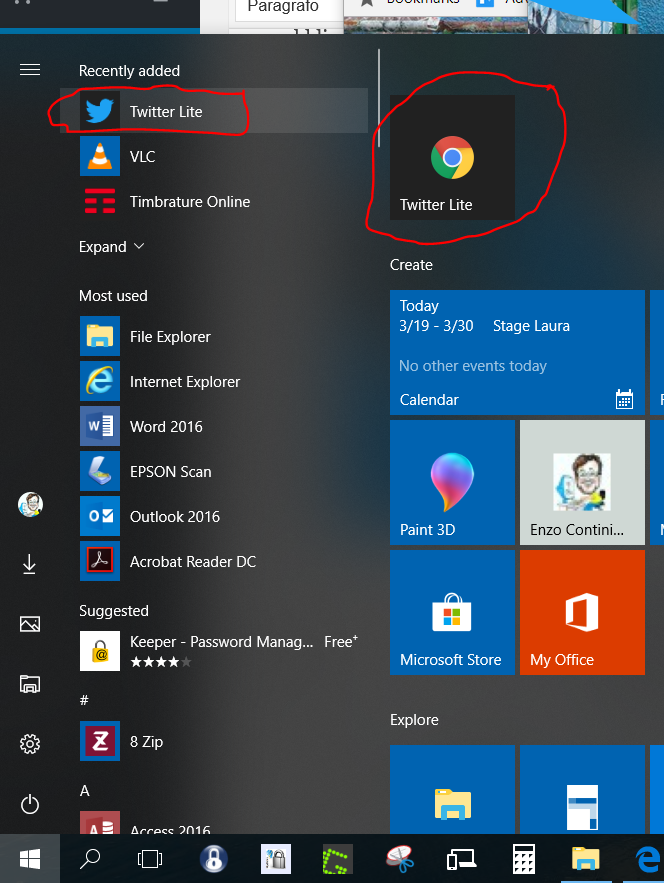Click the Power button
This screenshot has width=664, height=883.
click(30, 804)
